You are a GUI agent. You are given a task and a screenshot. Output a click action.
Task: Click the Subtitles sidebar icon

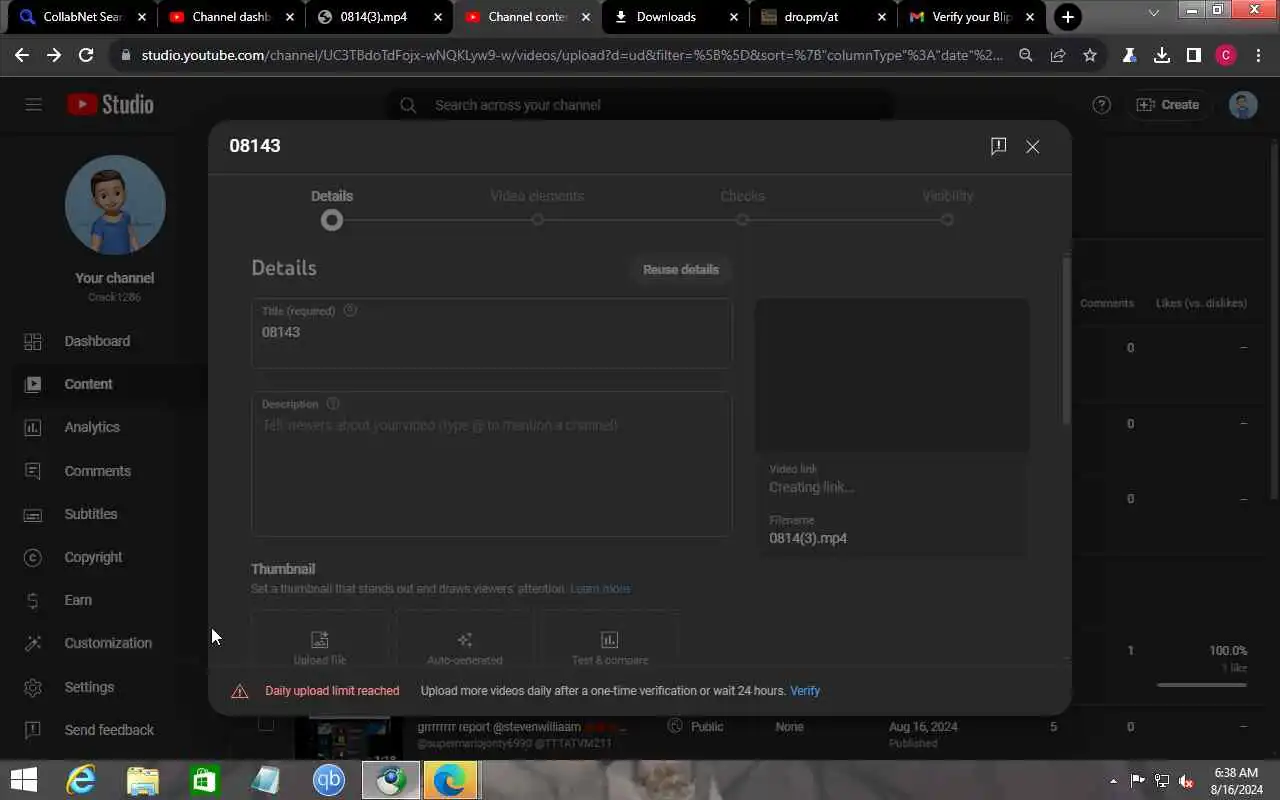pos(33,514)
